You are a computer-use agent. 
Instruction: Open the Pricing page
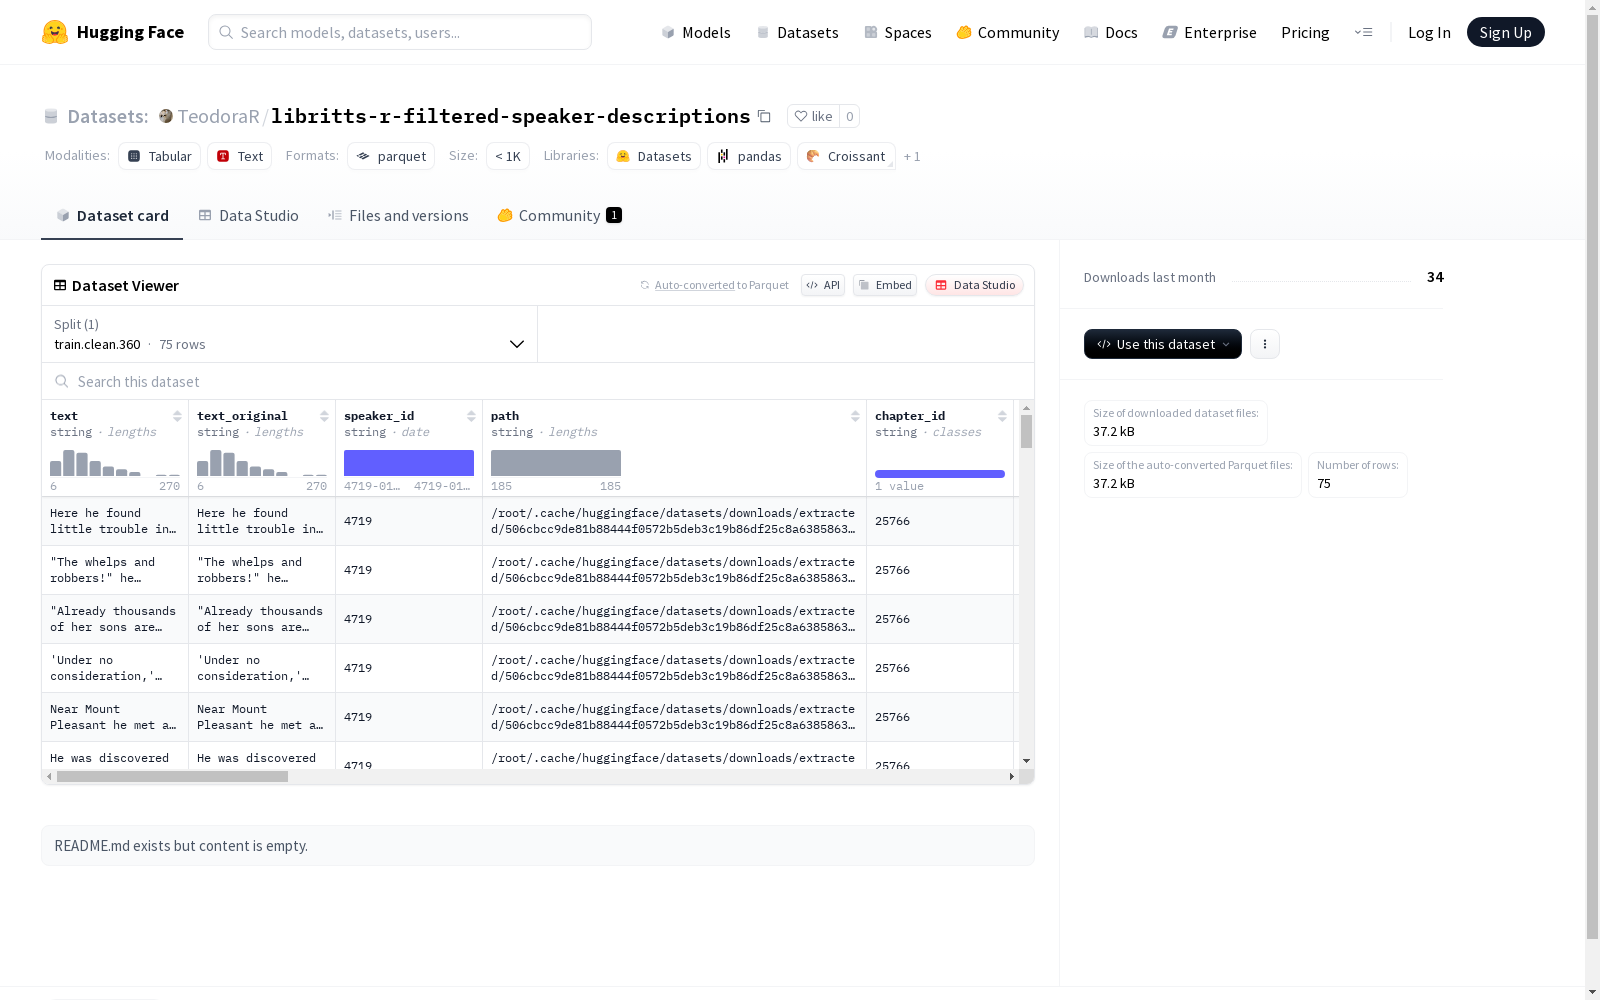click(x=1305, y=32)
